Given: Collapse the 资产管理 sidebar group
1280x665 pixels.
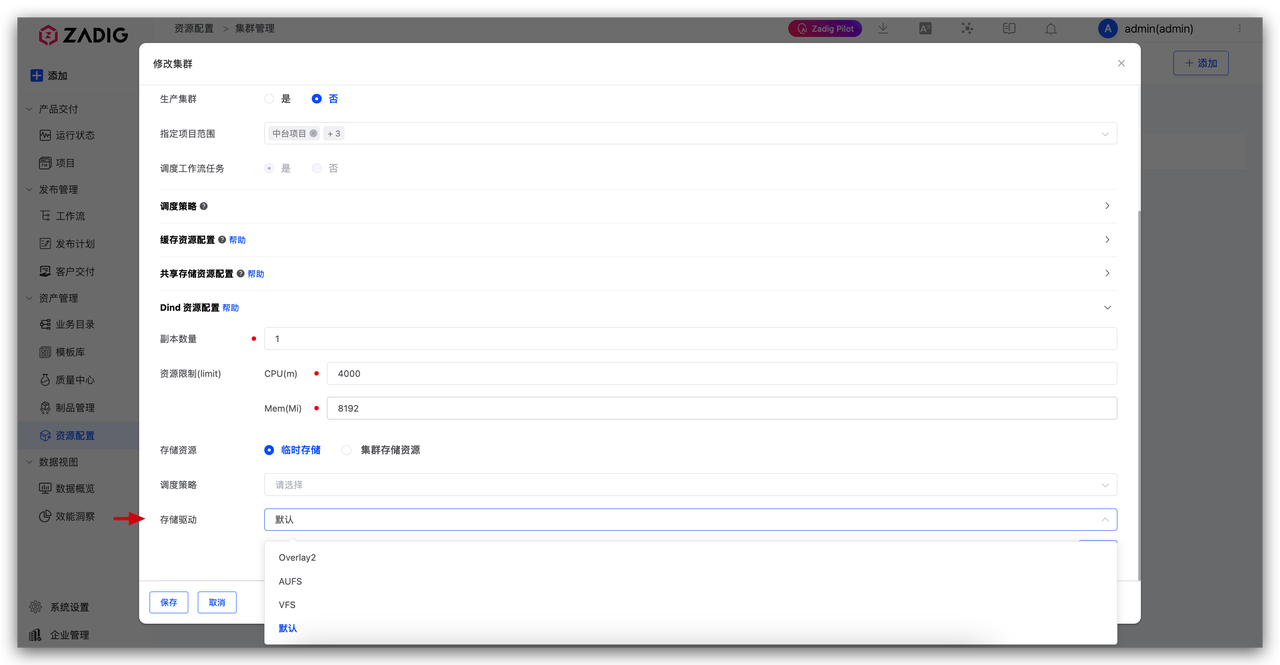Looking at the screenshot, I should 29,298.
